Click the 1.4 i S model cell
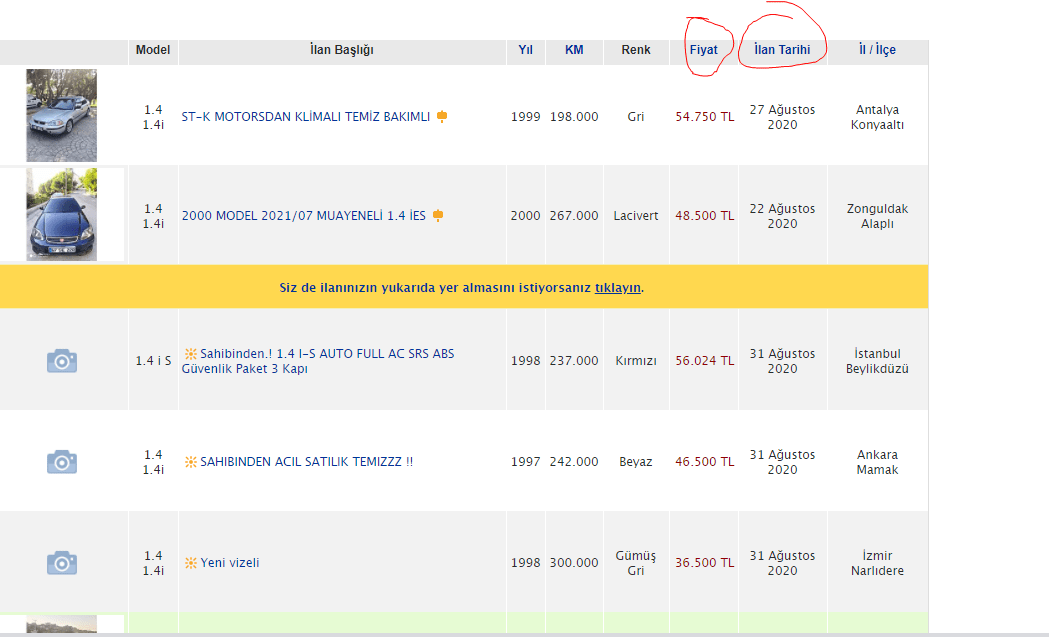This screenshot has height=637, width=1049. point(153,361)
